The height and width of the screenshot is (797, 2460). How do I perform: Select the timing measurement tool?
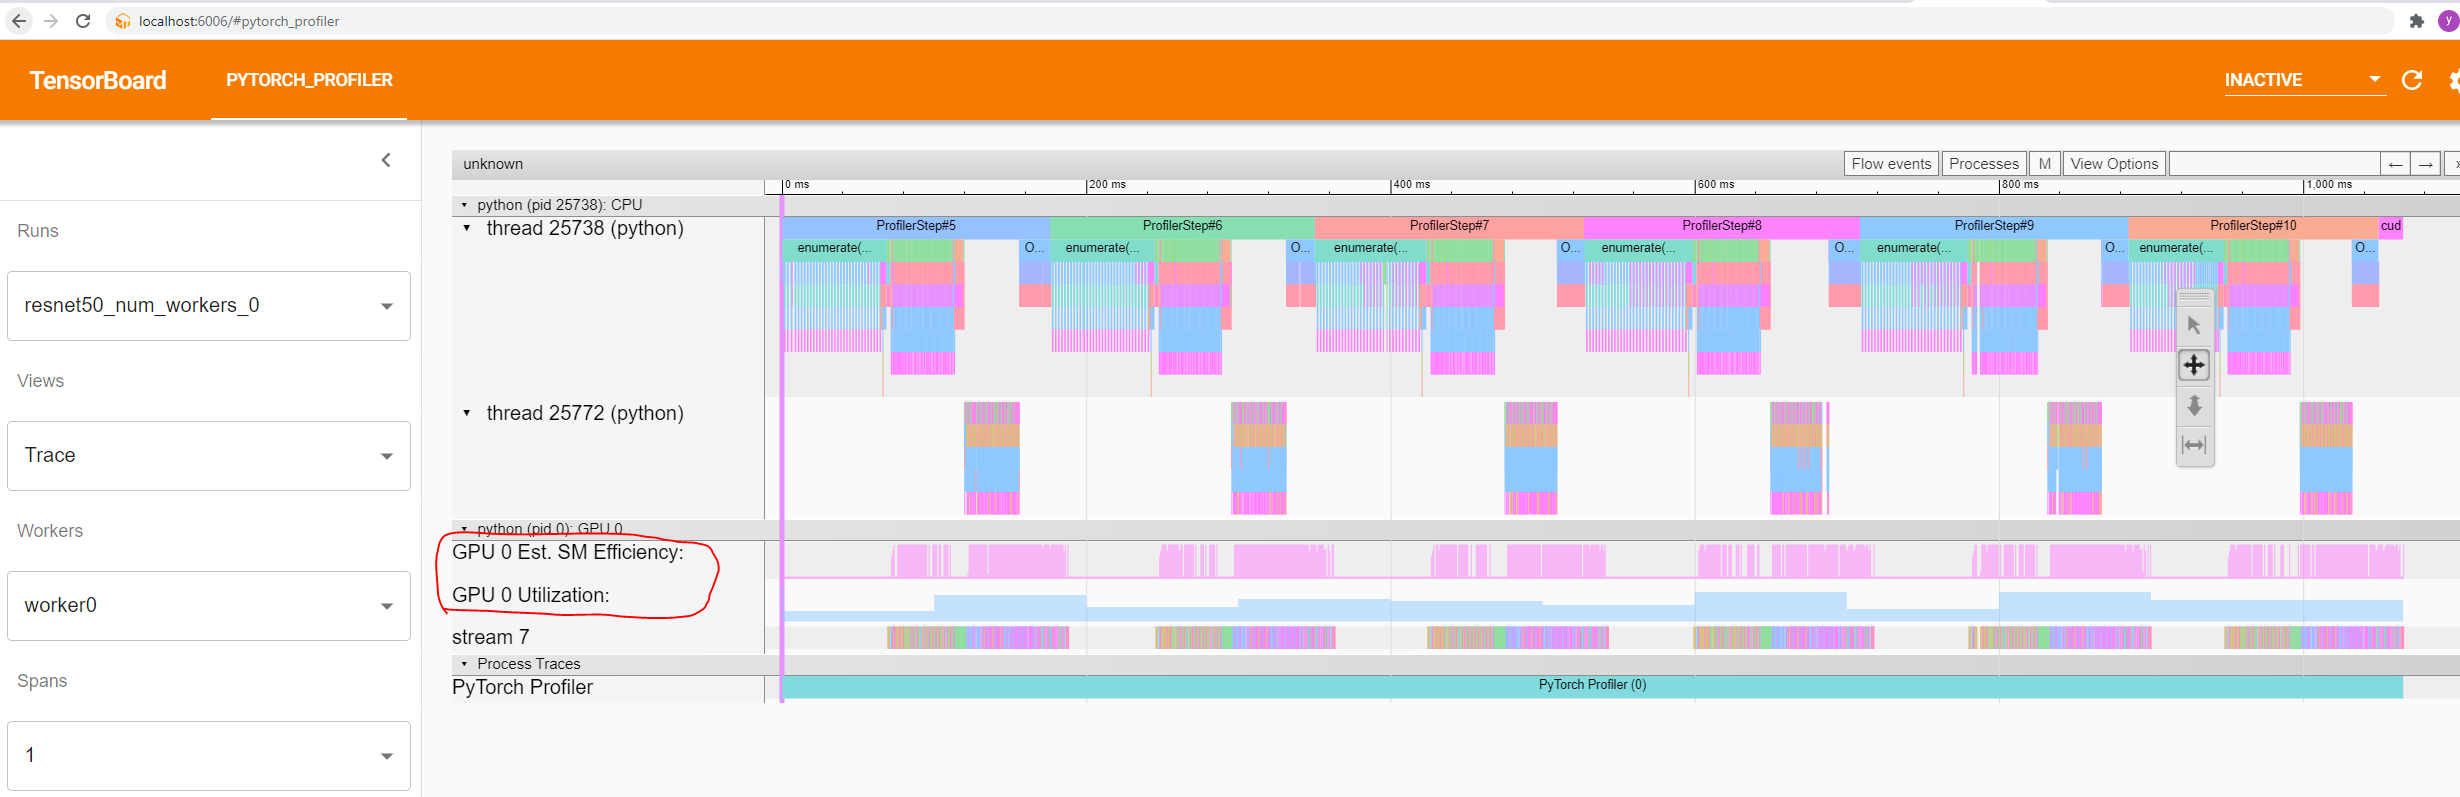click(x=2194, y=445)
